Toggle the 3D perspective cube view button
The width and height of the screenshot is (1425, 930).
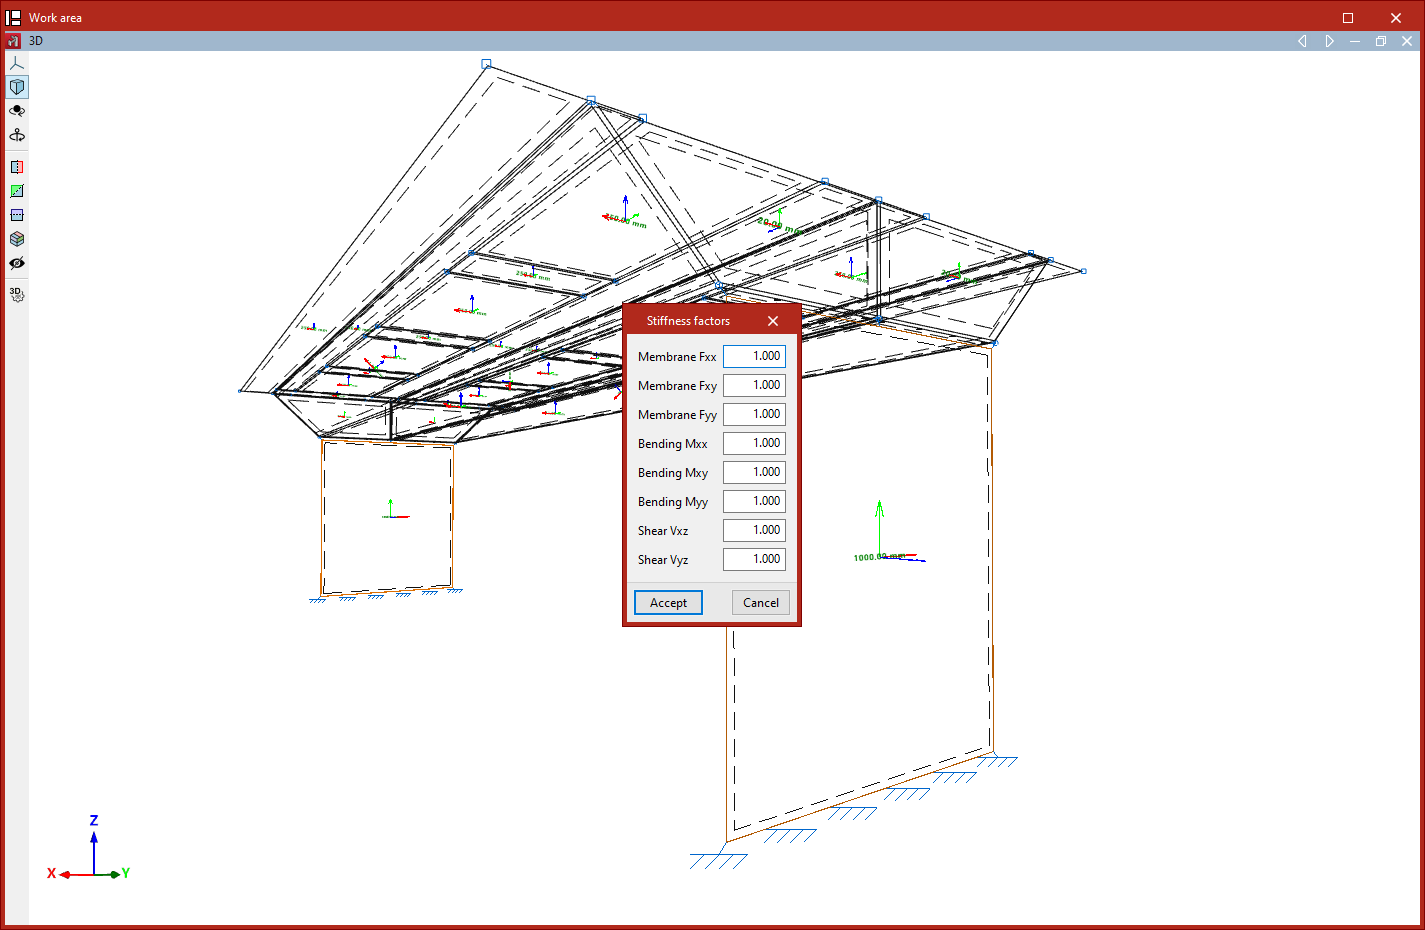point(17,87)
